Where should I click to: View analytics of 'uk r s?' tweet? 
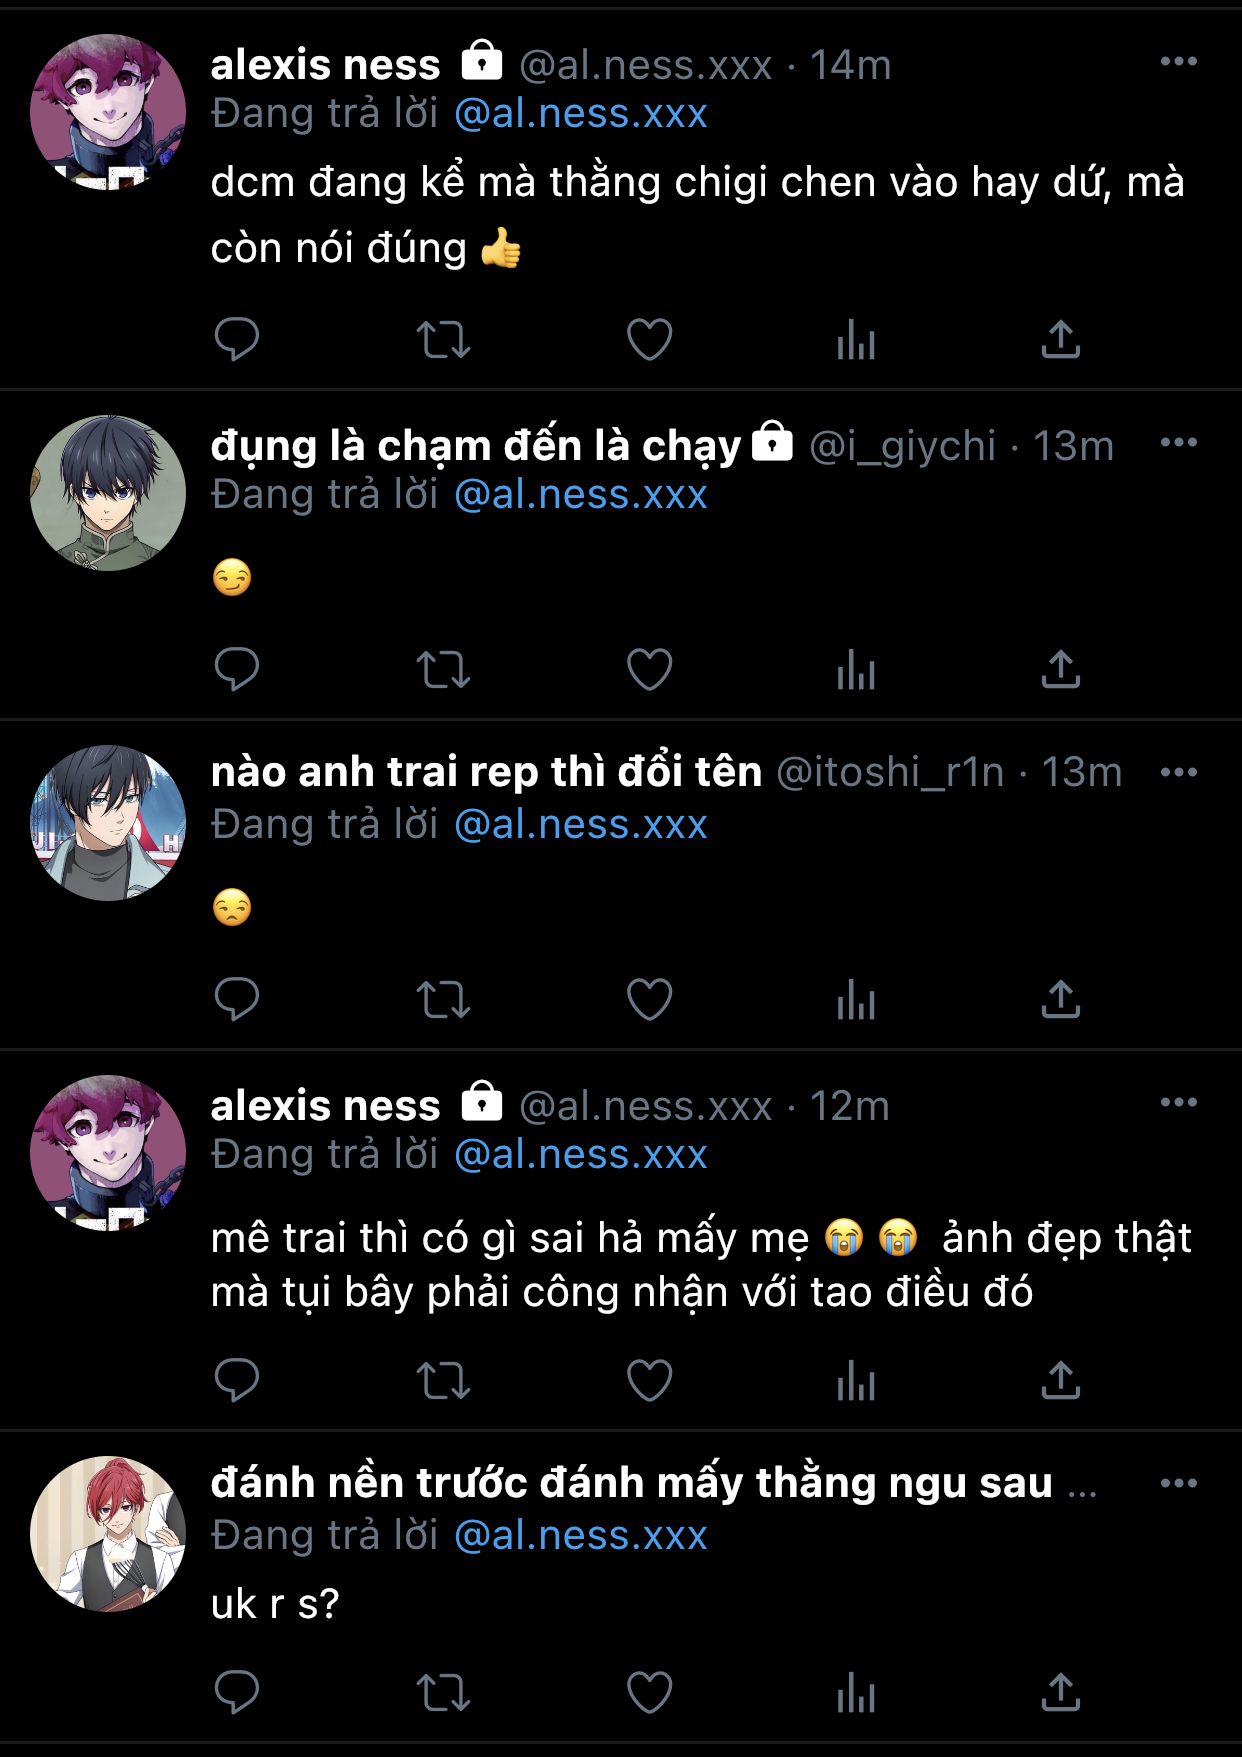click(856, 1692)
